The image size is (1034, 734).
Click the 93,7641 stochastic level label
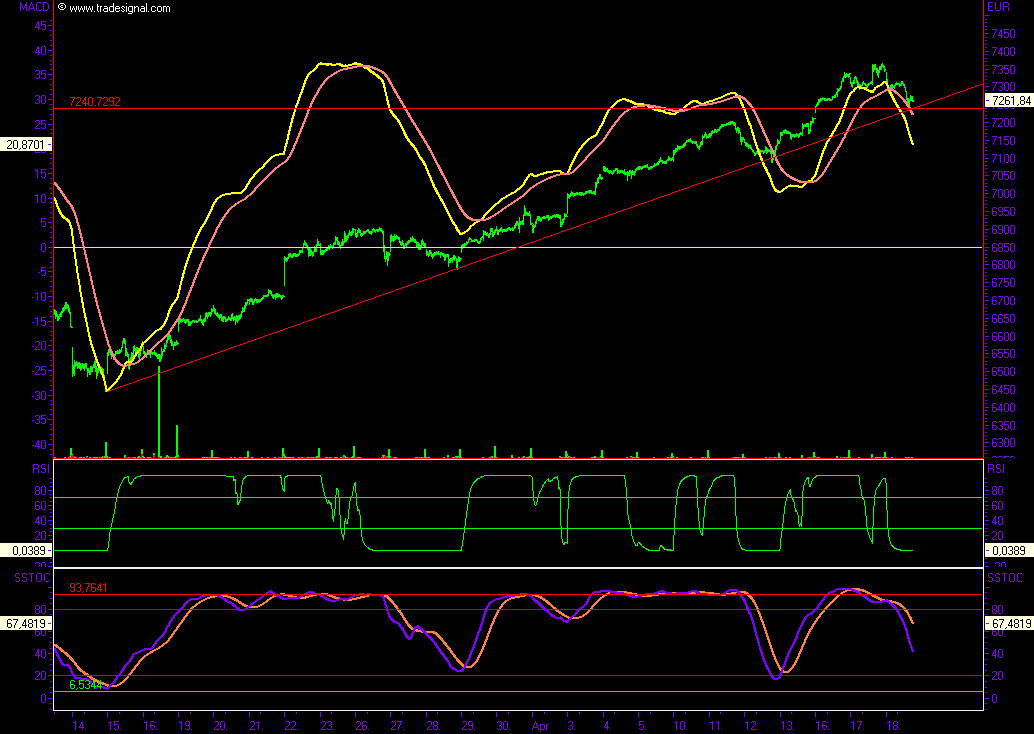click(x=89, y=588)
